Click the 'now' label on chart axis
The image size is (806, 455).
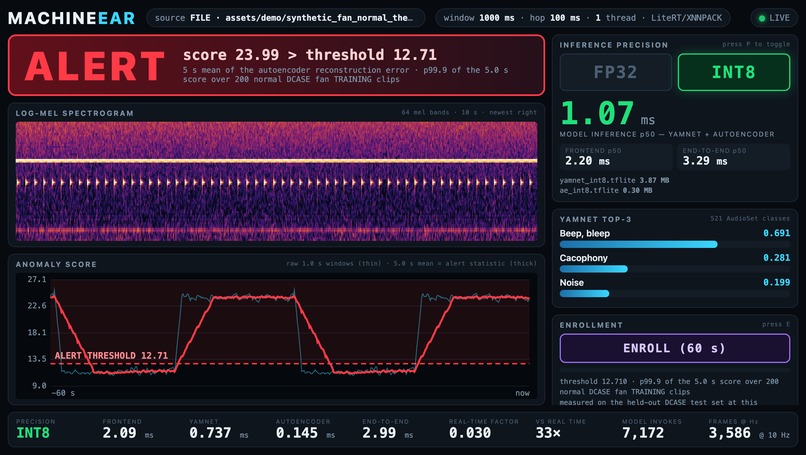pos(522,393)
